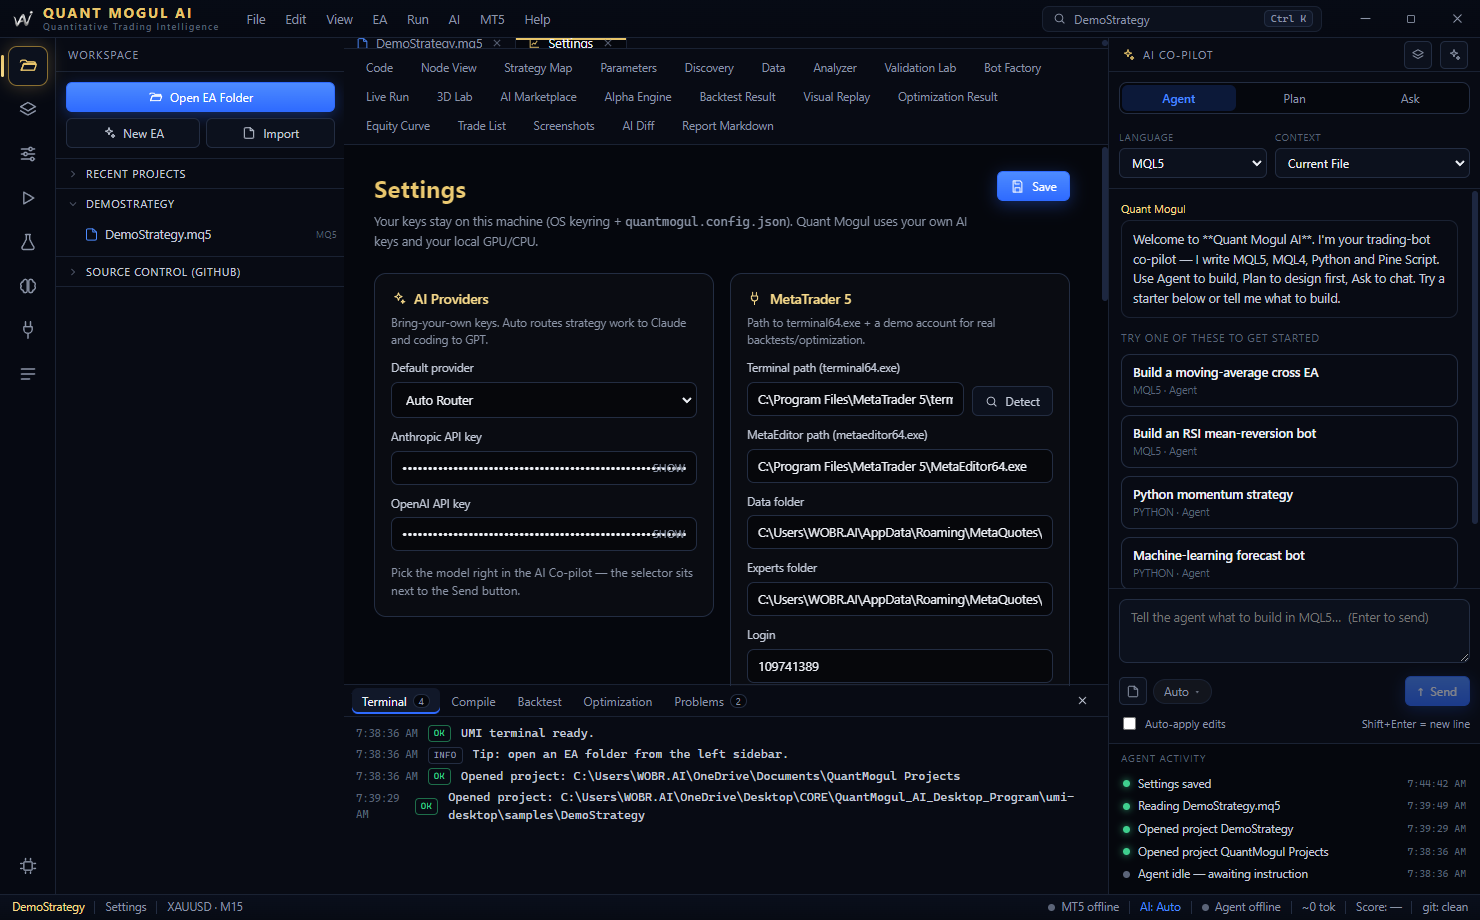Image resolution: width=1480 pixels, height=920 pixels.
Task: Toggle the Auto-apply edits checkbox
Action: (x=1129, y=724)
